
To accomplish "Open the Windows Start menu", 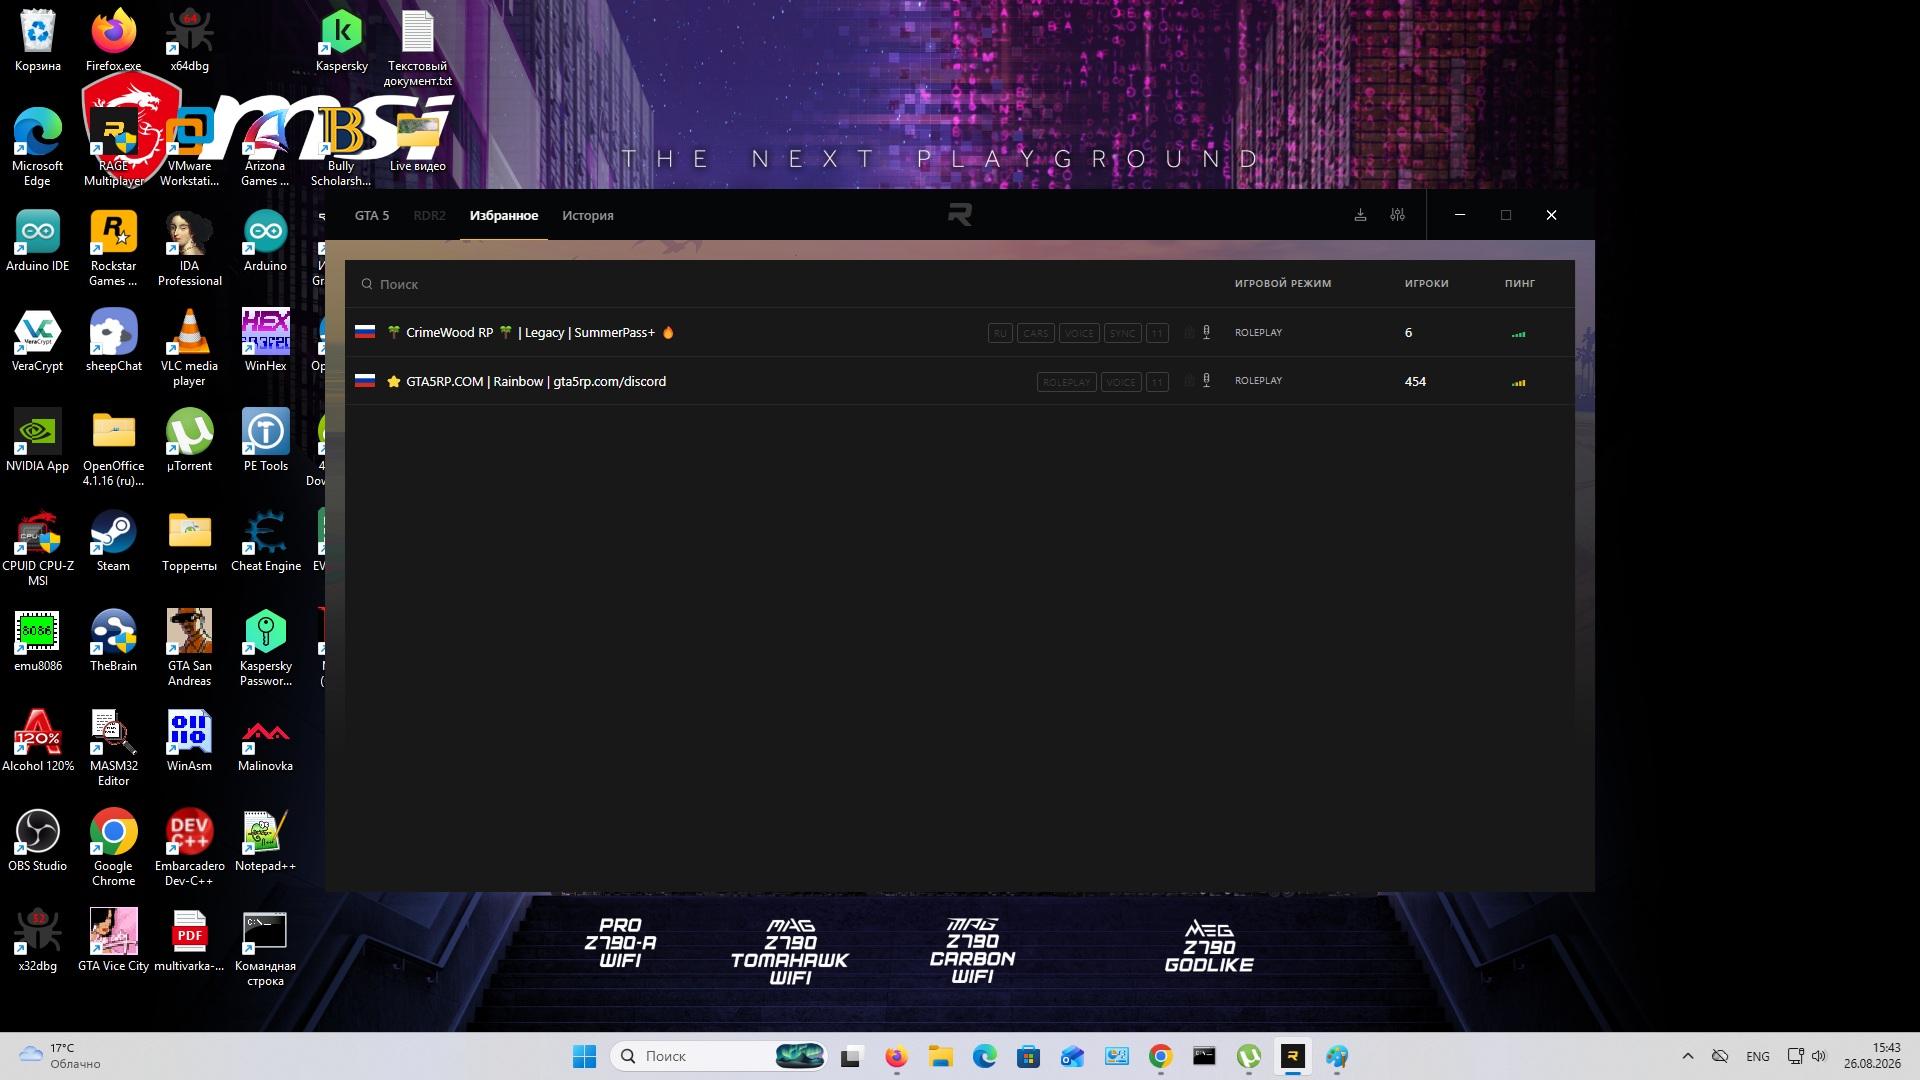I will click(x=585, y=1056).
